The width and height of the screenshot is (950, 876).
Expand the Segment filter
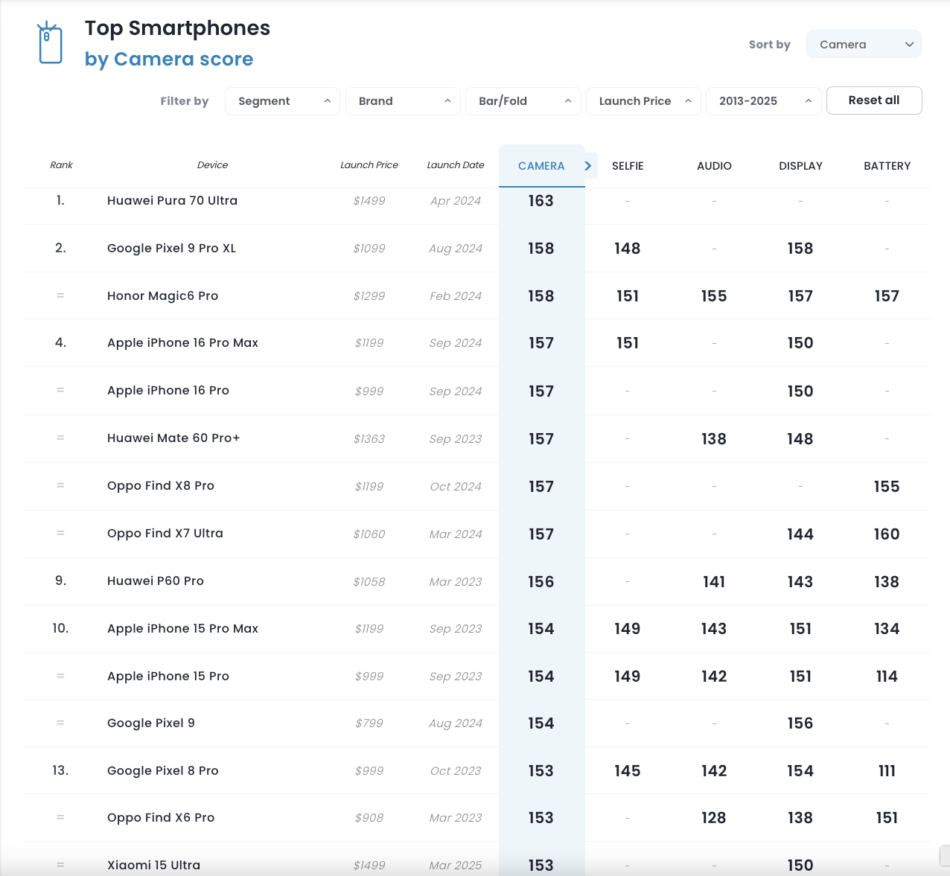point(282,101)
